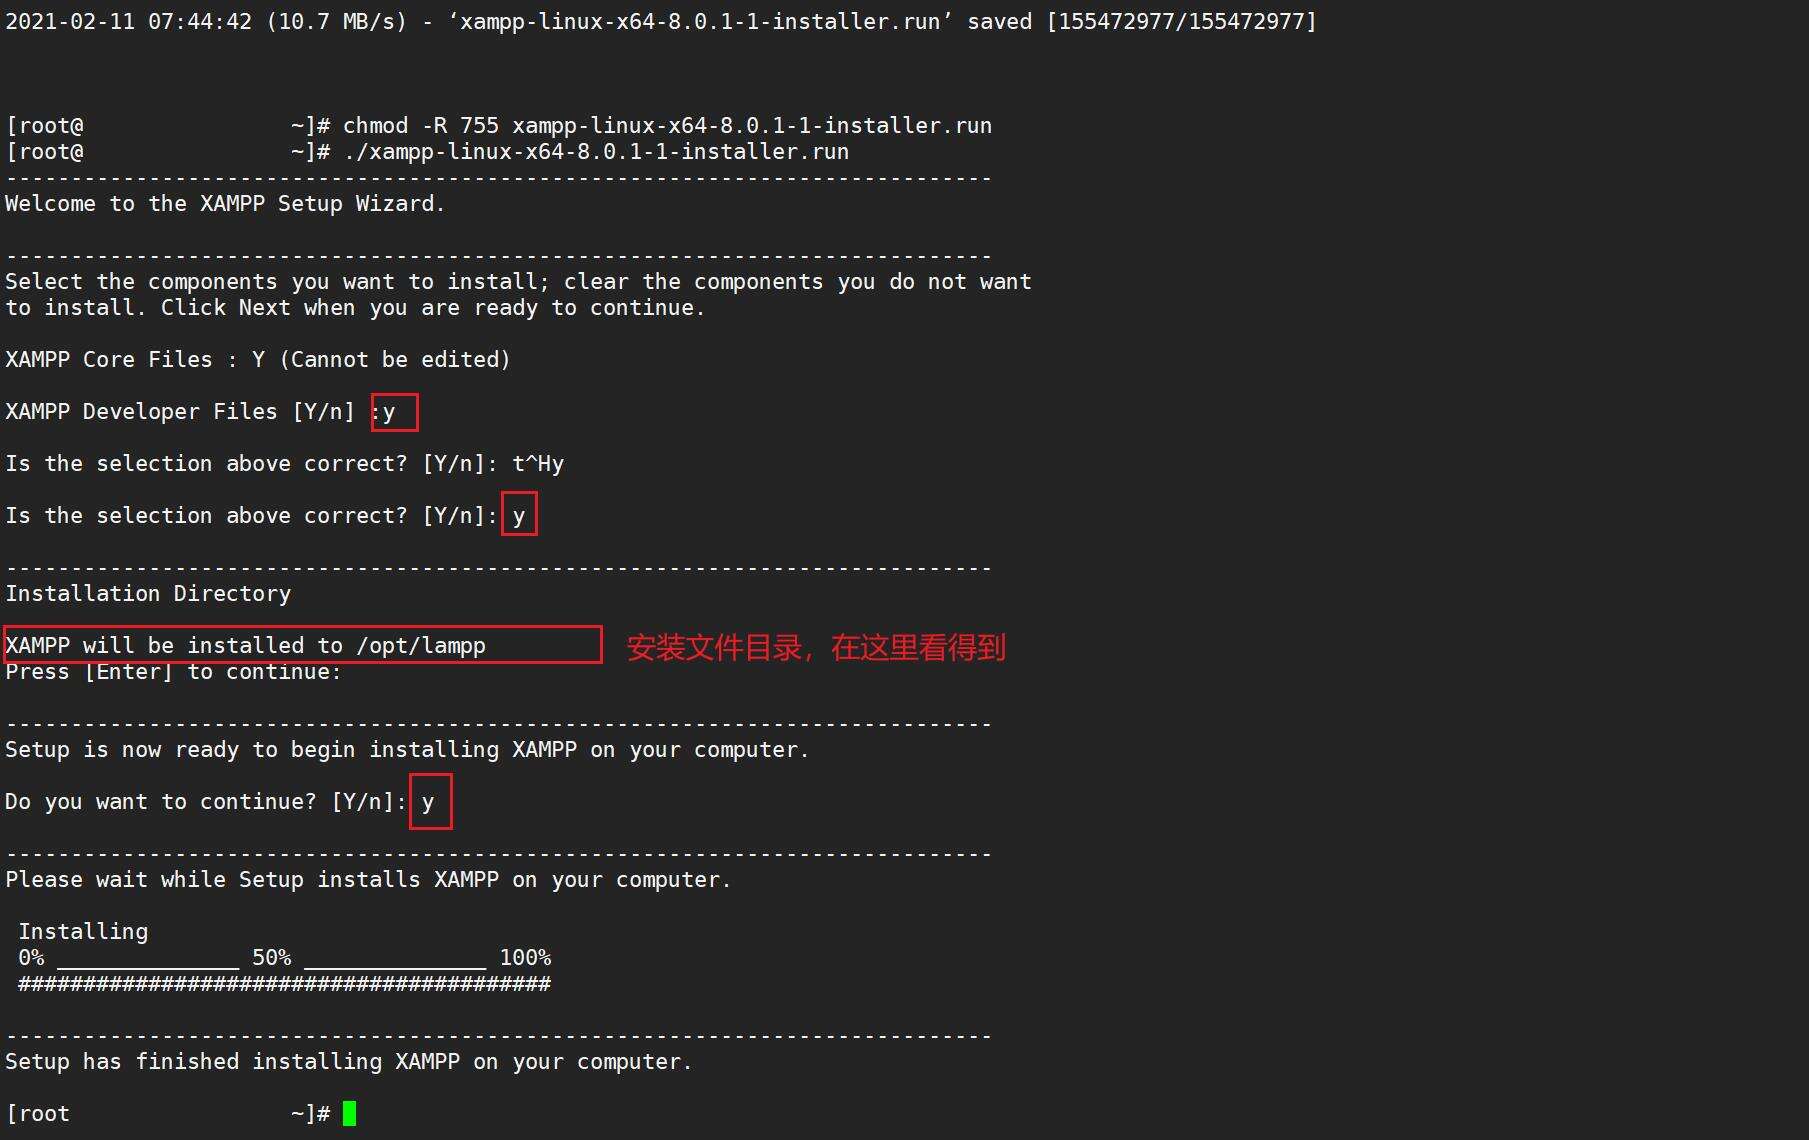Click the '100%' progress label
The width and height of the screenshot is (1809, 1140).
[x=525, y=958]
